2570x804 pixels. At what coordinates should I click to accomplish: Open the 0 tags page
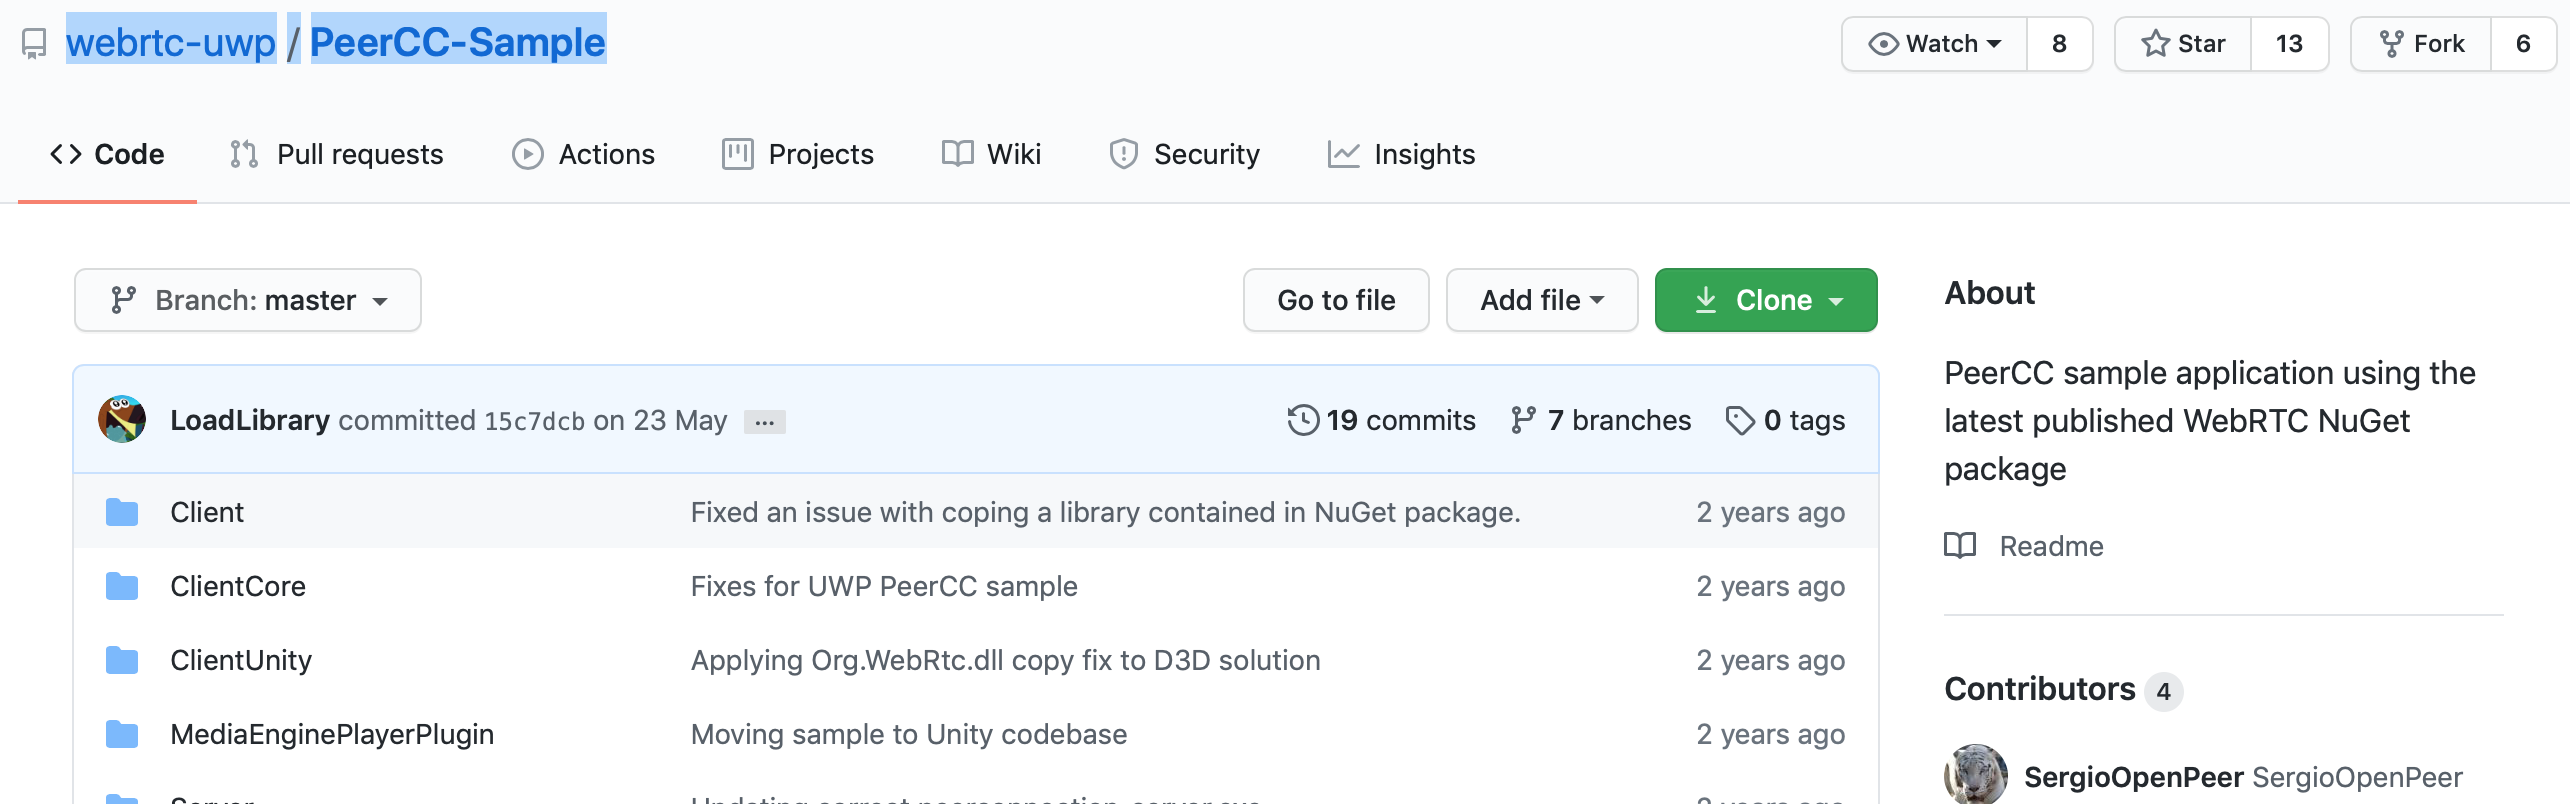pos(1786,420)
